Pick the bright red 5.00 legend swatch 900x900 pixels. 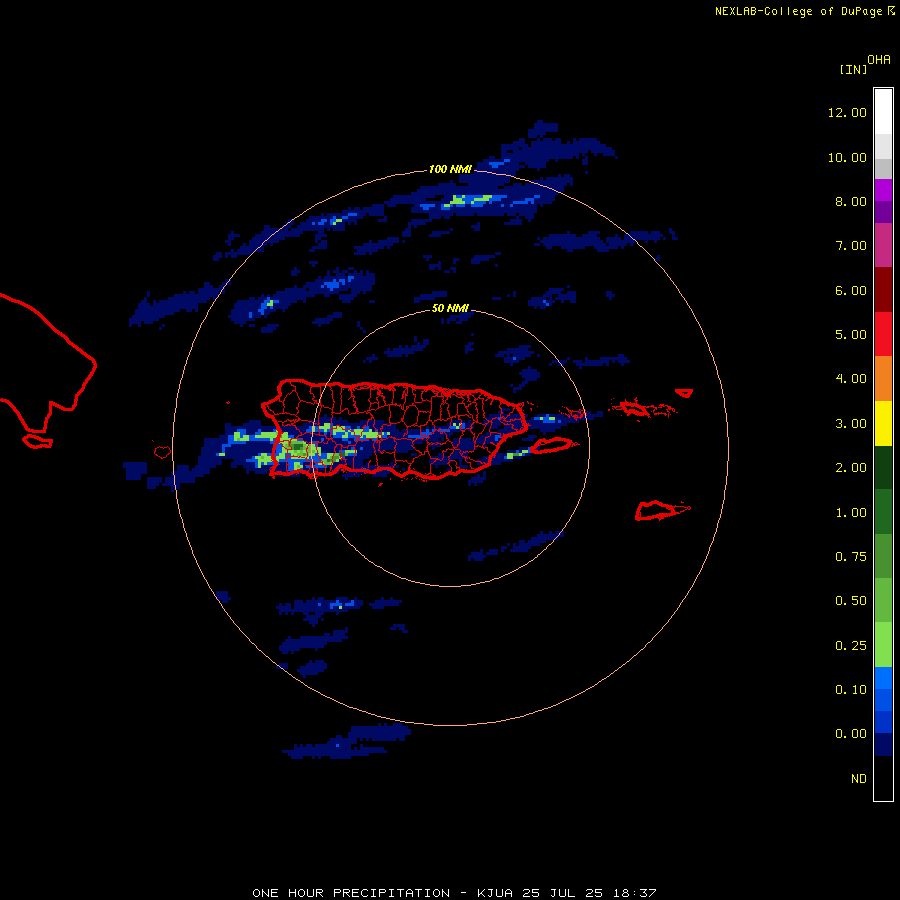(x=883, y=334)
